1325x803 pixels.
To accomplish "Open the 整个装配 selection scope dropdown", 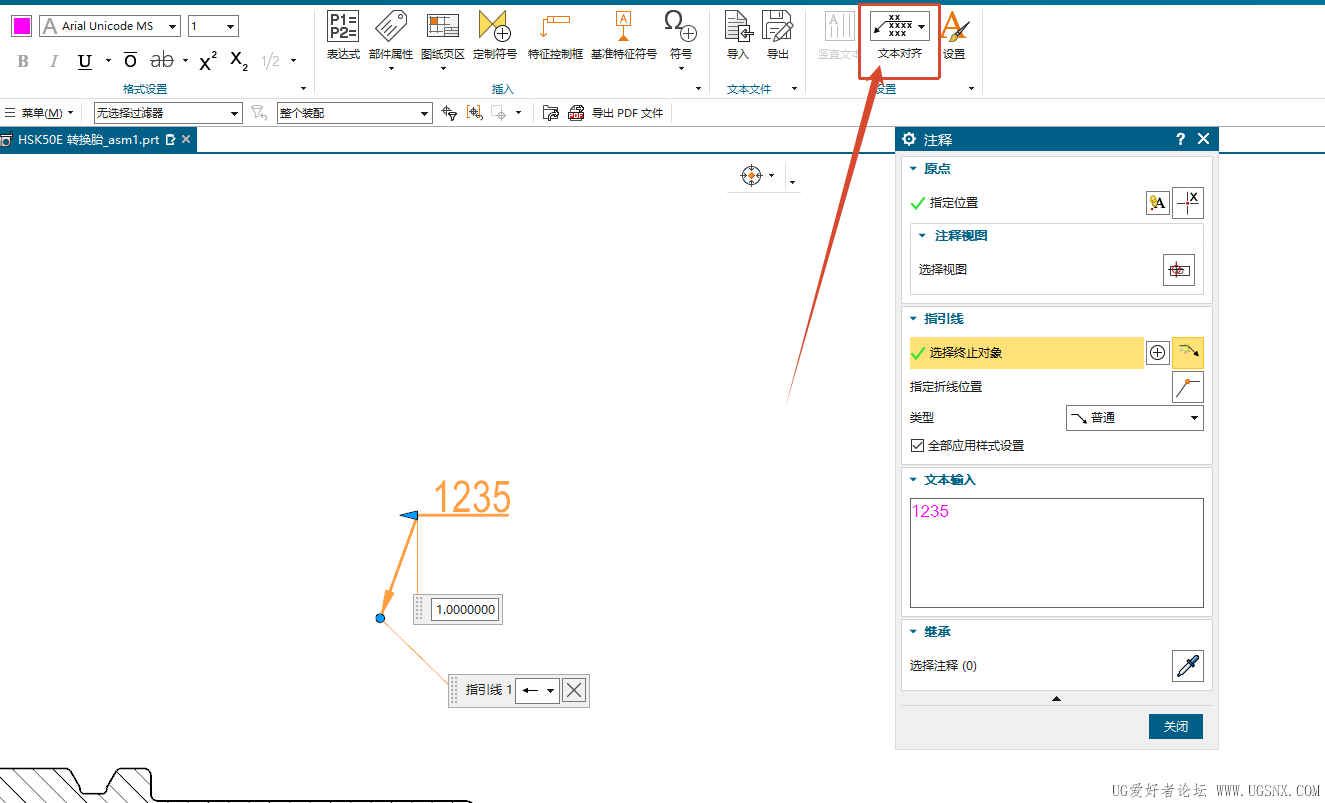I will [x=354, y=113].
